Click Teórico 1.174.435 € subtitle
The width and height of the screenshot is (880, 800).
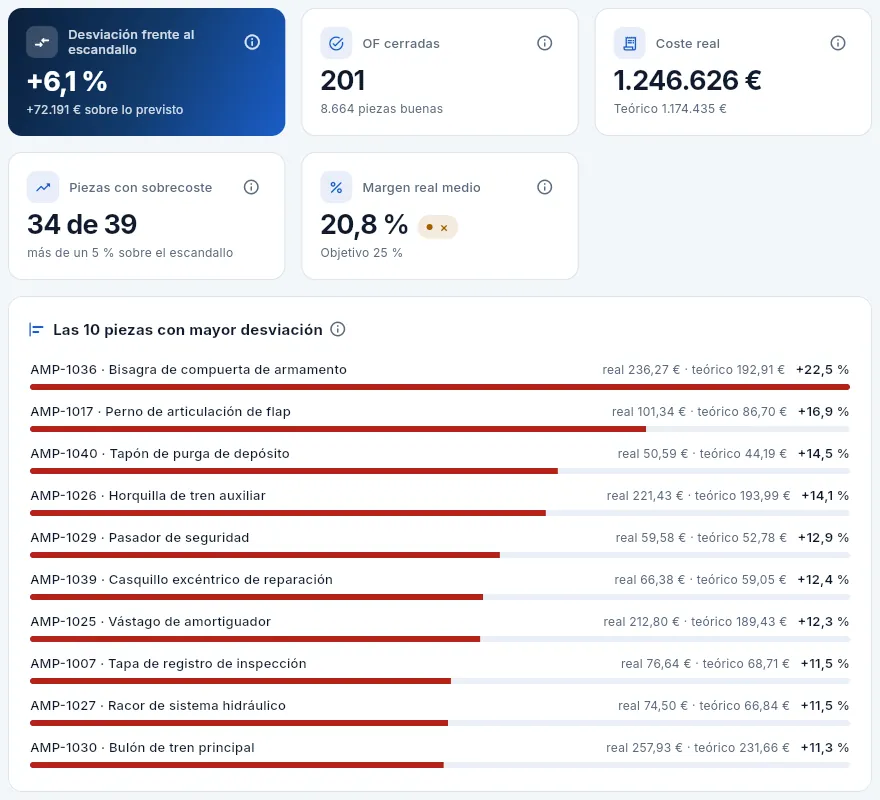[670, 109]
